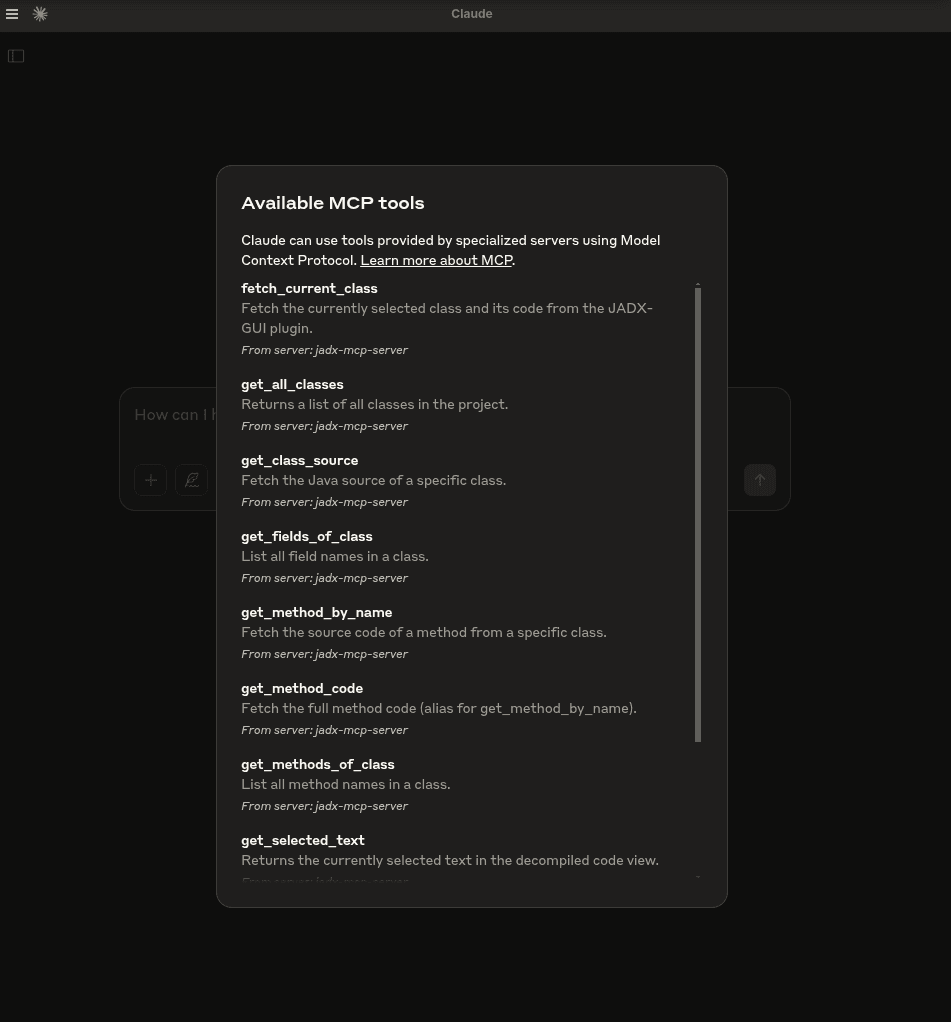The image size is (951, 1022).
Task: Toggle the sidebar panel icon
Action: tap(16, 56)
